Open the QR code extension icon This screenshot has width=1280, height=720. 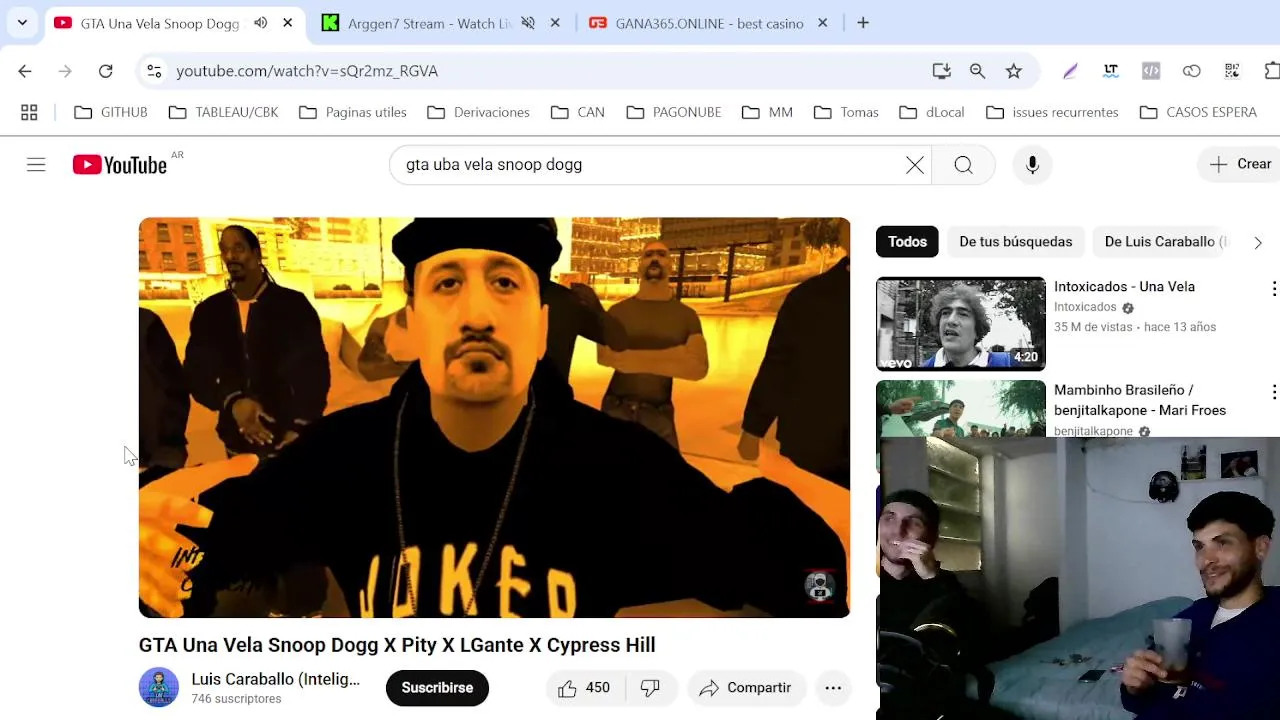point(1232,71)
